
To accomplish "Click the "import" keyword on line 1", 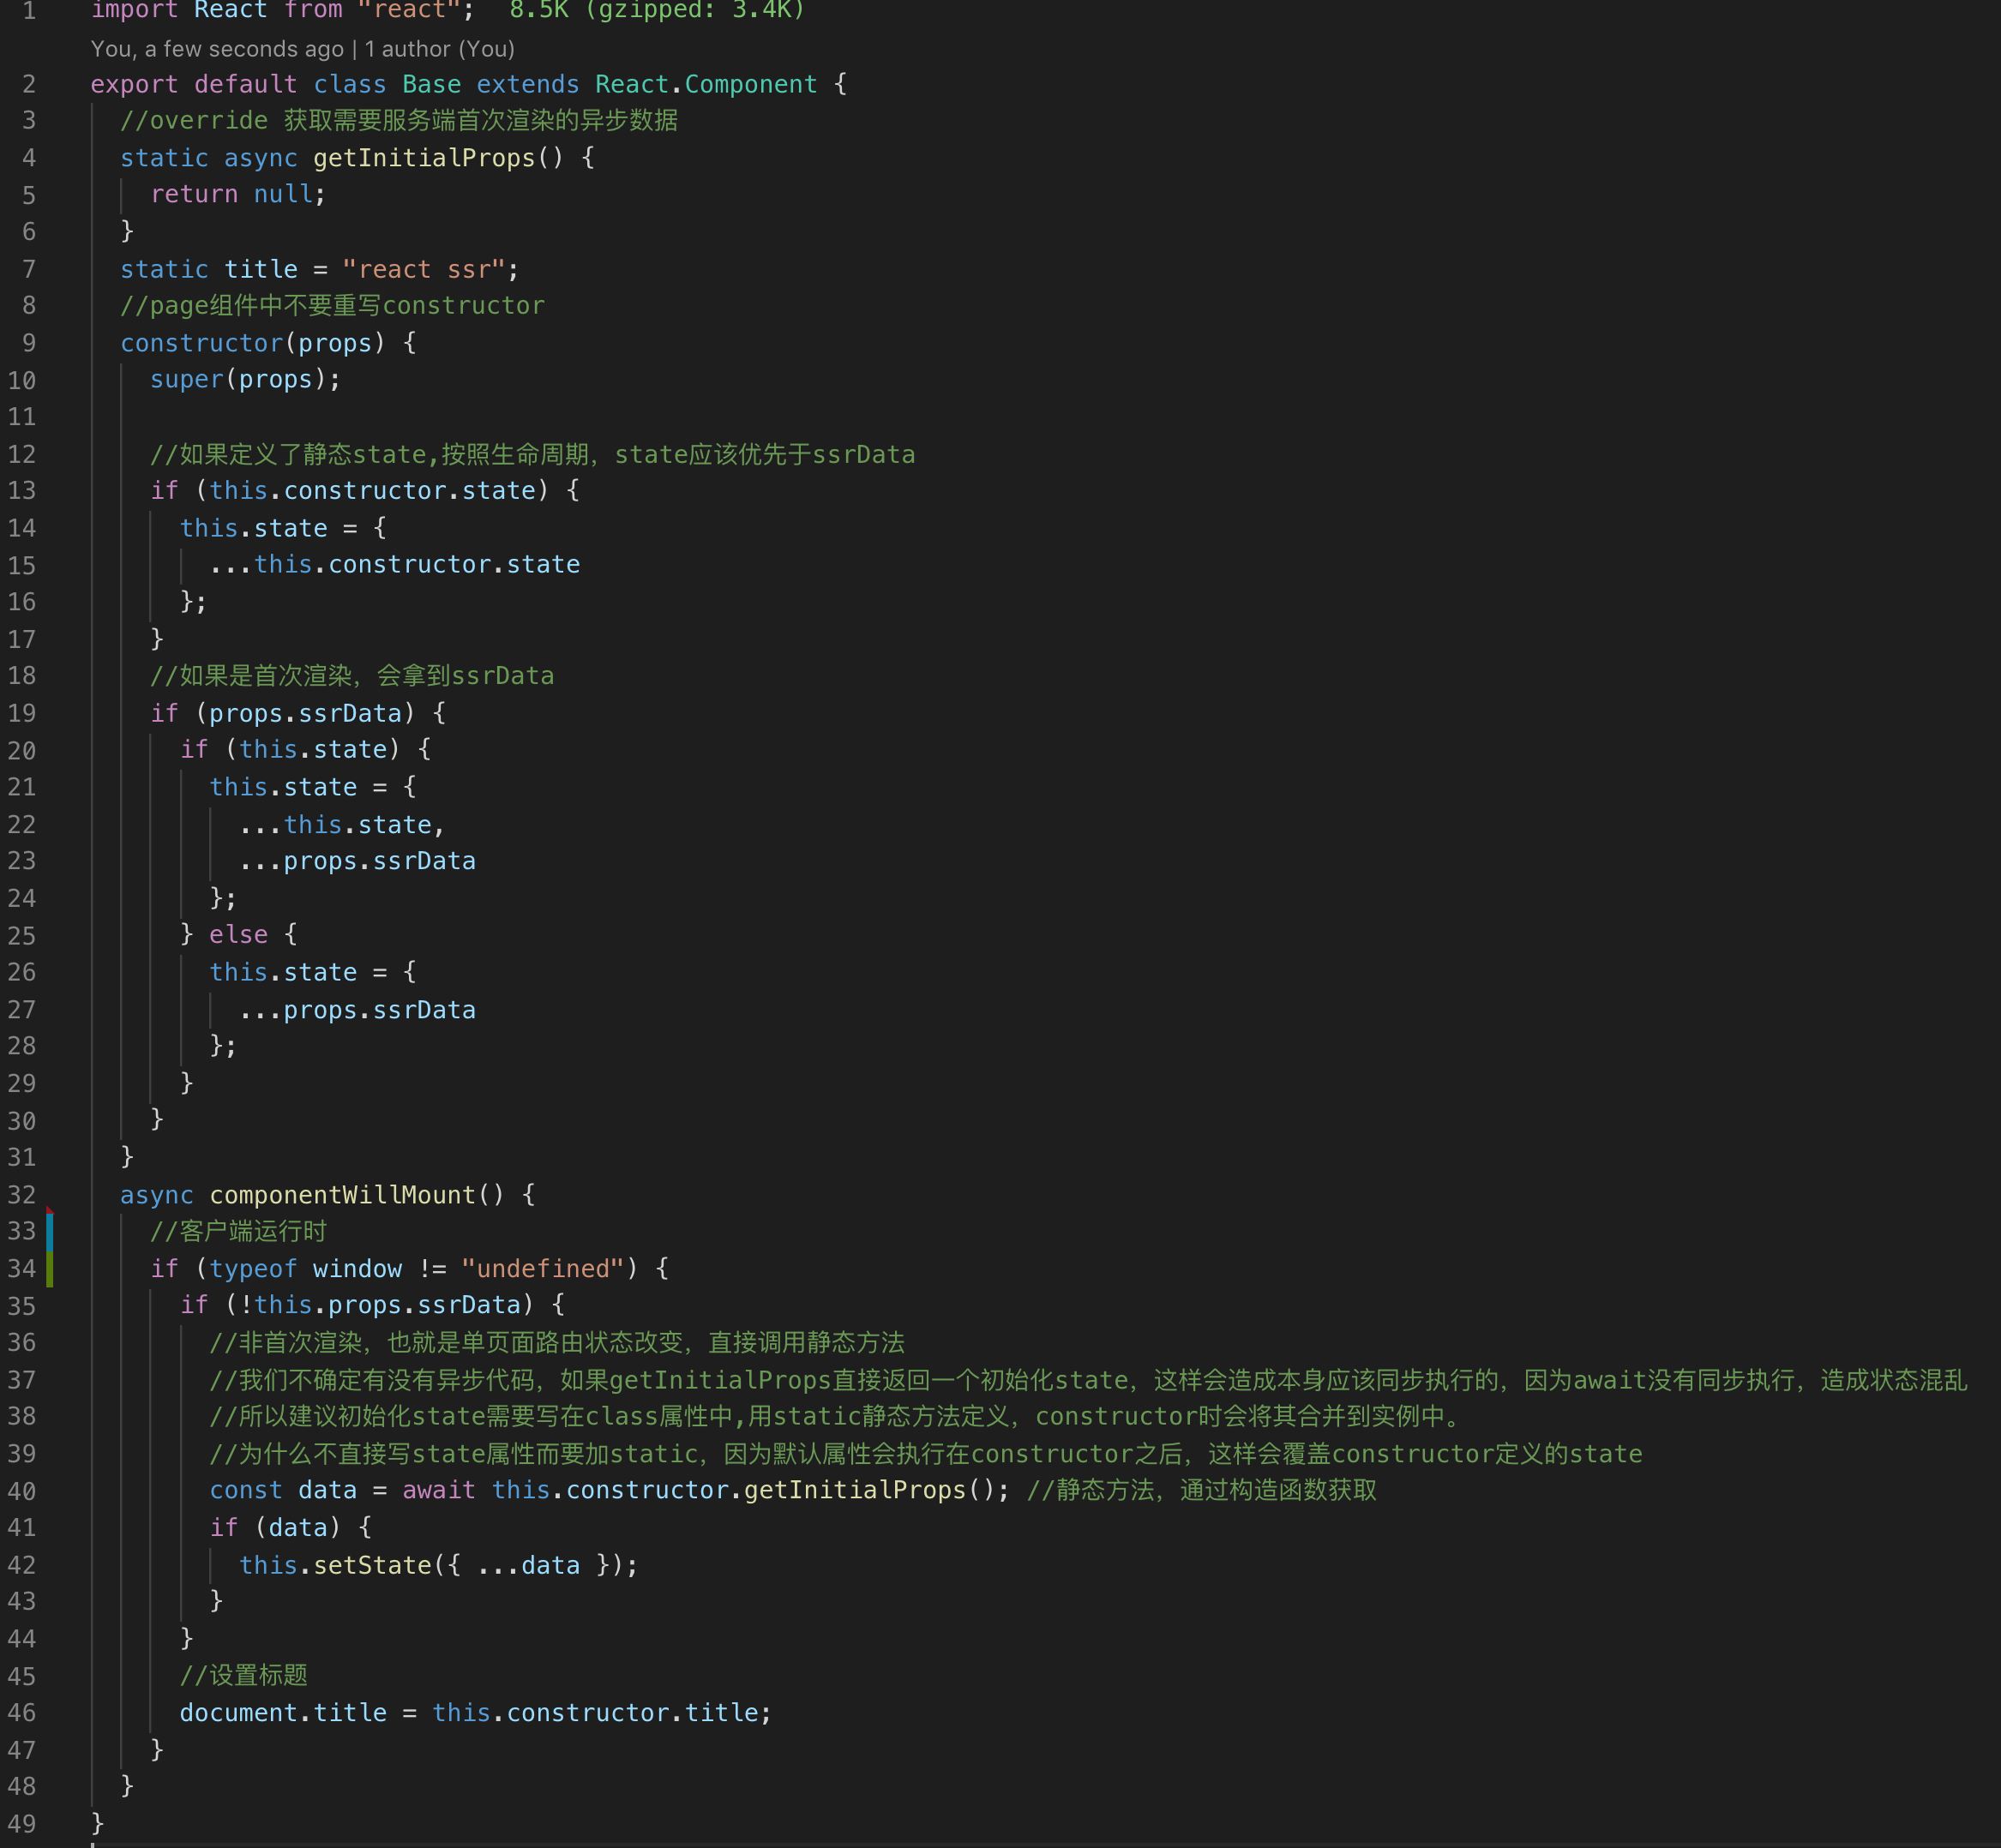I will [x=134, y=10].
